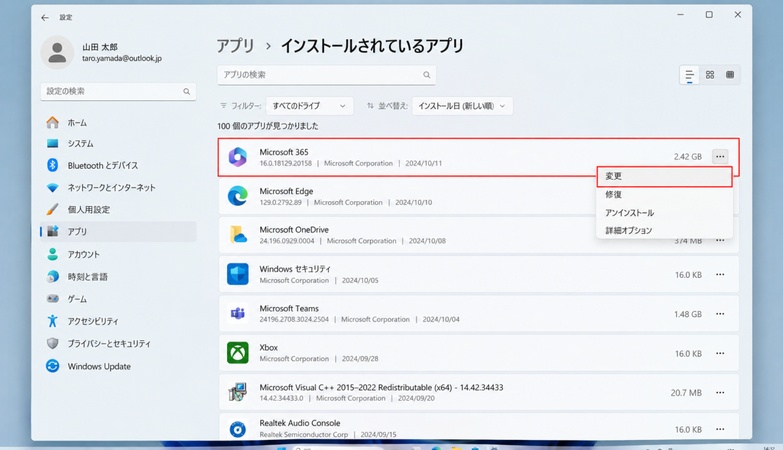This screenshot has height=450, width=783.
Task: Click the settings search magnifier icon
Action: (x=186, y=91)
